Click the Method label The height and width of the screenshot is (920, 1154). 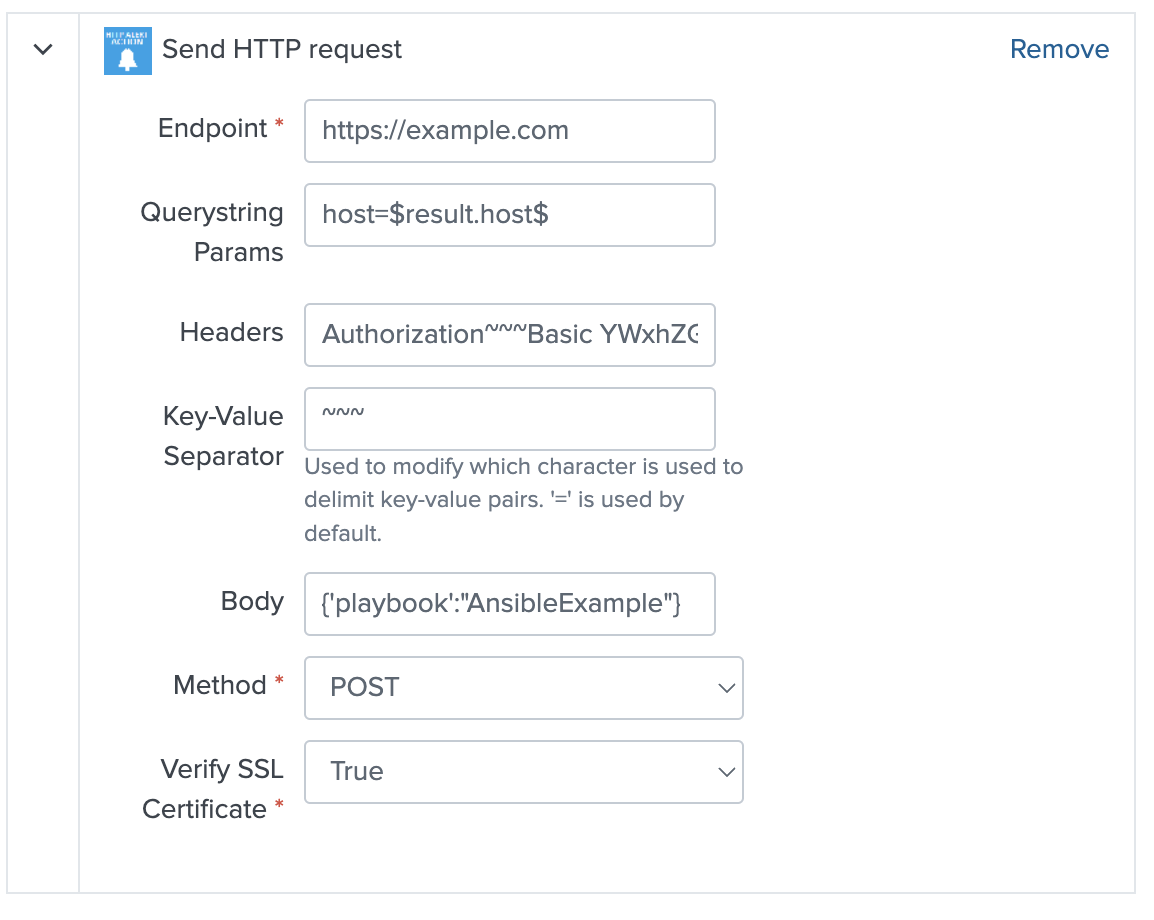(x=220, y=685)
